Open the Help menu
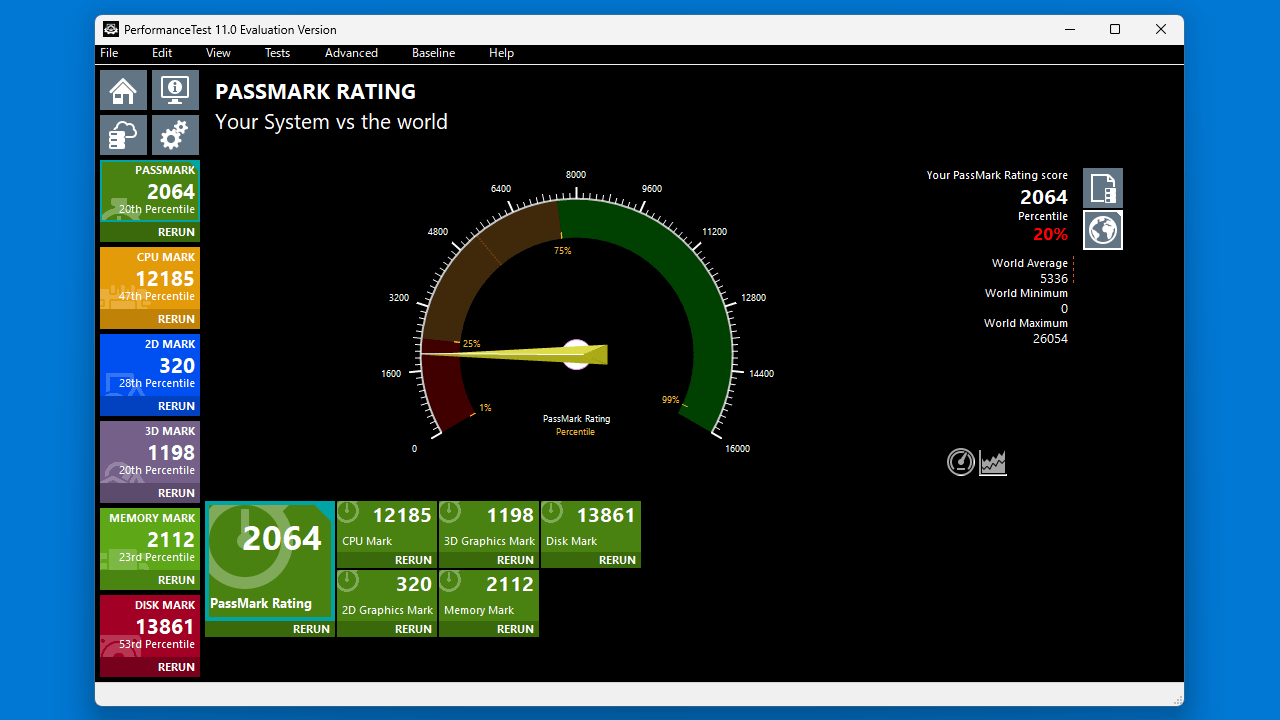 tap(501, 53)
